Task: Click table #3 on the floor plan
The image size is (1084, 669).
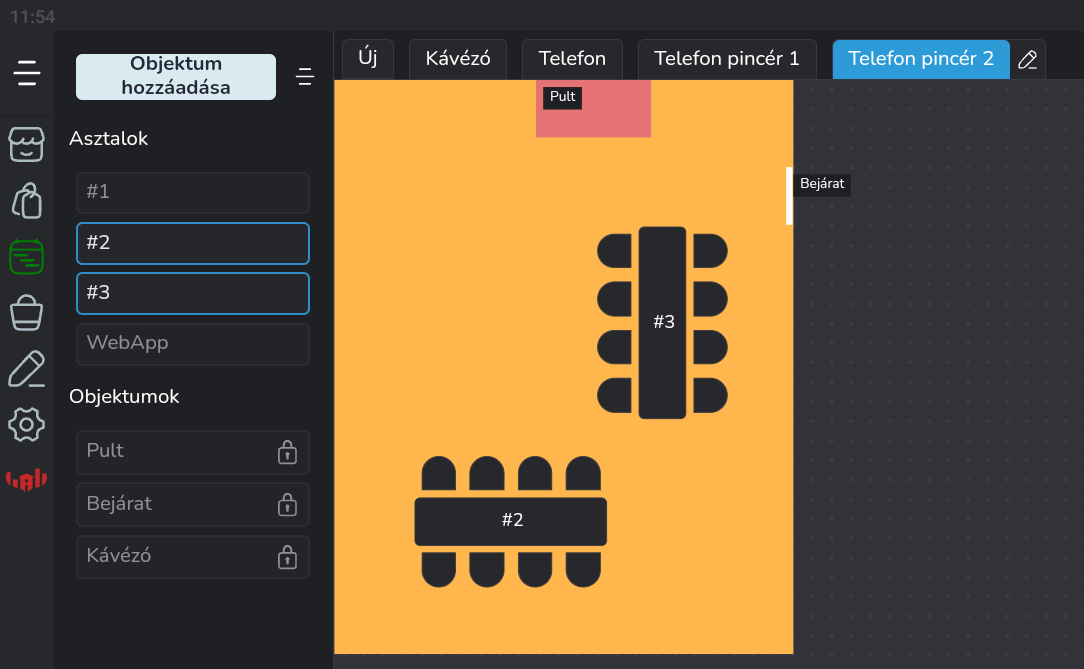Action: pos(663,322)
